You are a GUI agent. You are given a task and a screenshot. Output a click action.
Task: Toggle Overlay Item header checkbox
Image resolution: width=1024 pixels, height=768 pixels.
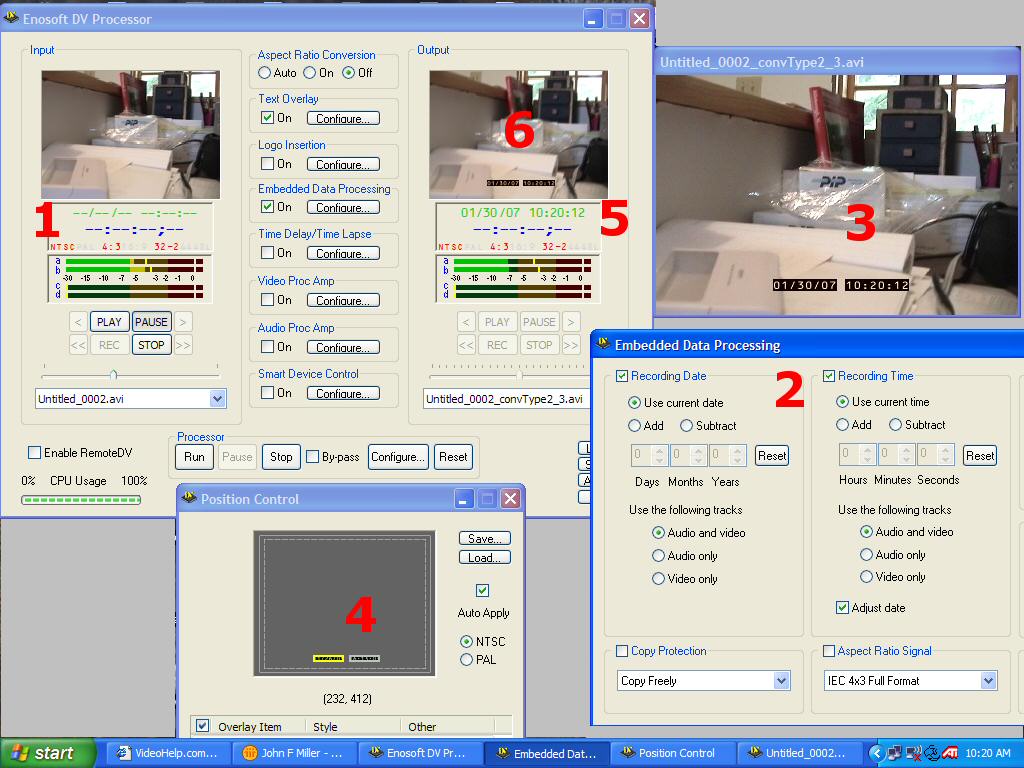point(202,726)
